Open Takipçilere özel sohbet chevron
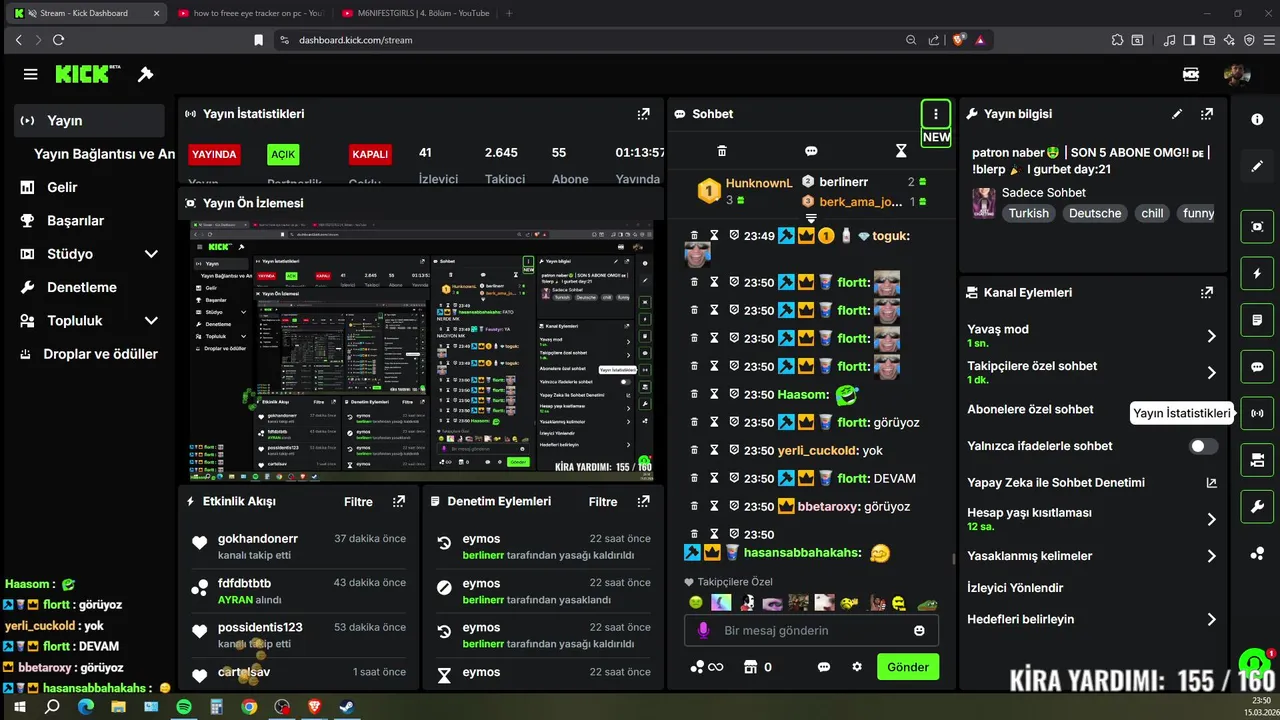 [x=1211, y=373]
